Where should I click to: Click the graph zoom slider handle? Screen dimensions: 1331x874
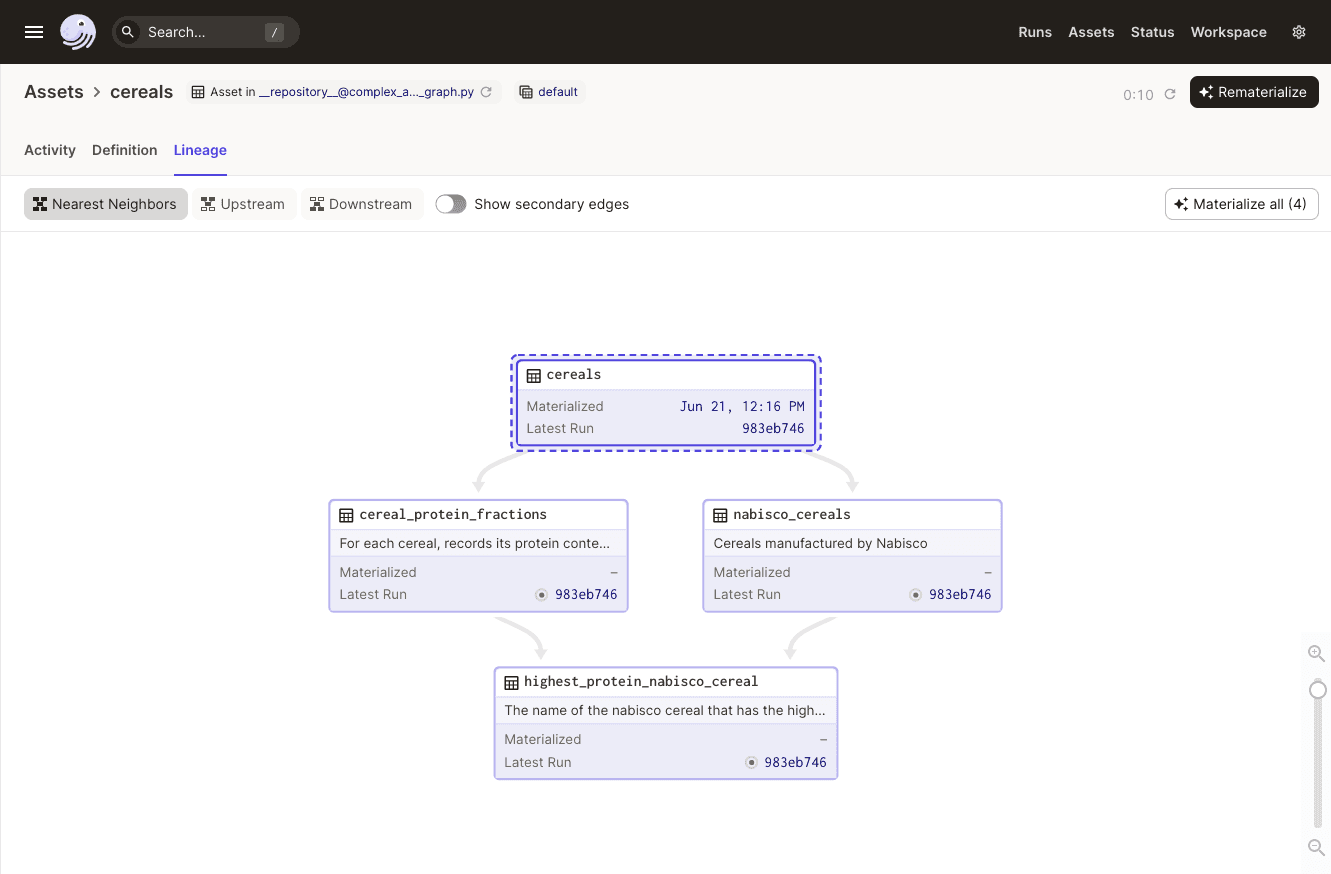click(x=1318, y=690)
